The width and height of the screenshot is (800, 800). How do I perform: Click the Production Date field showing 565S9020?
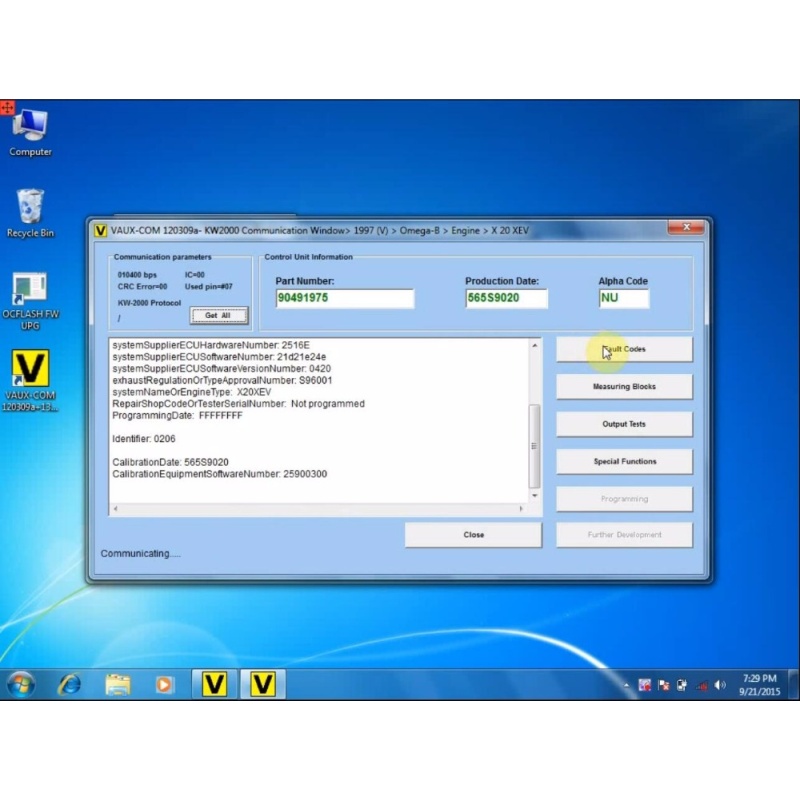[x=506, y=298]
